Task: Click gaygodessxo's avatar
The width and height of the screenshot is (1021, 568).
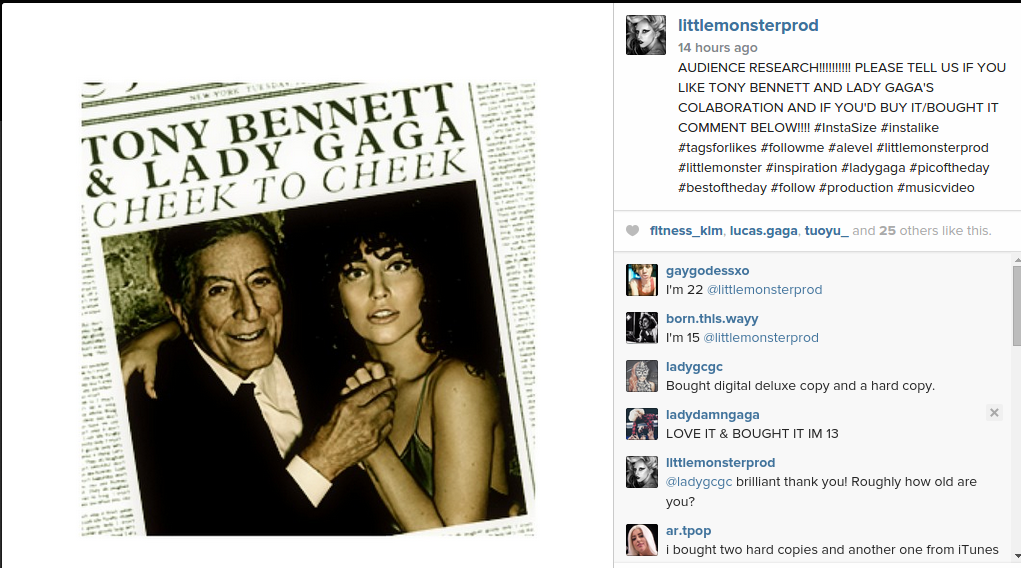Action: click(641, 280)
